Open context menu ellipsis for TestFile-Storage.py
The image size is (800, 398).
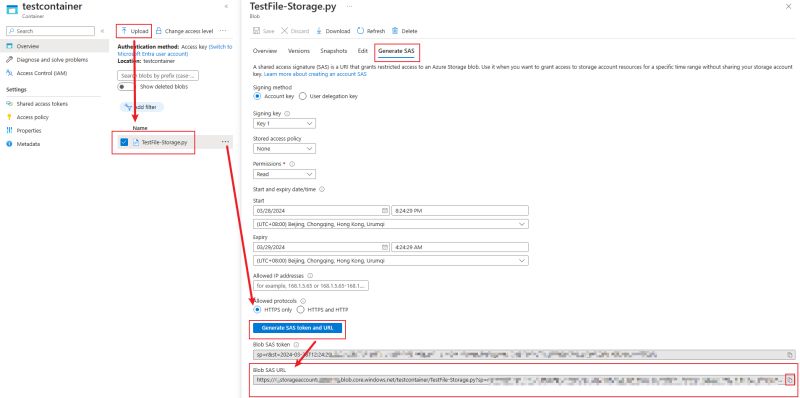point(226,142)
